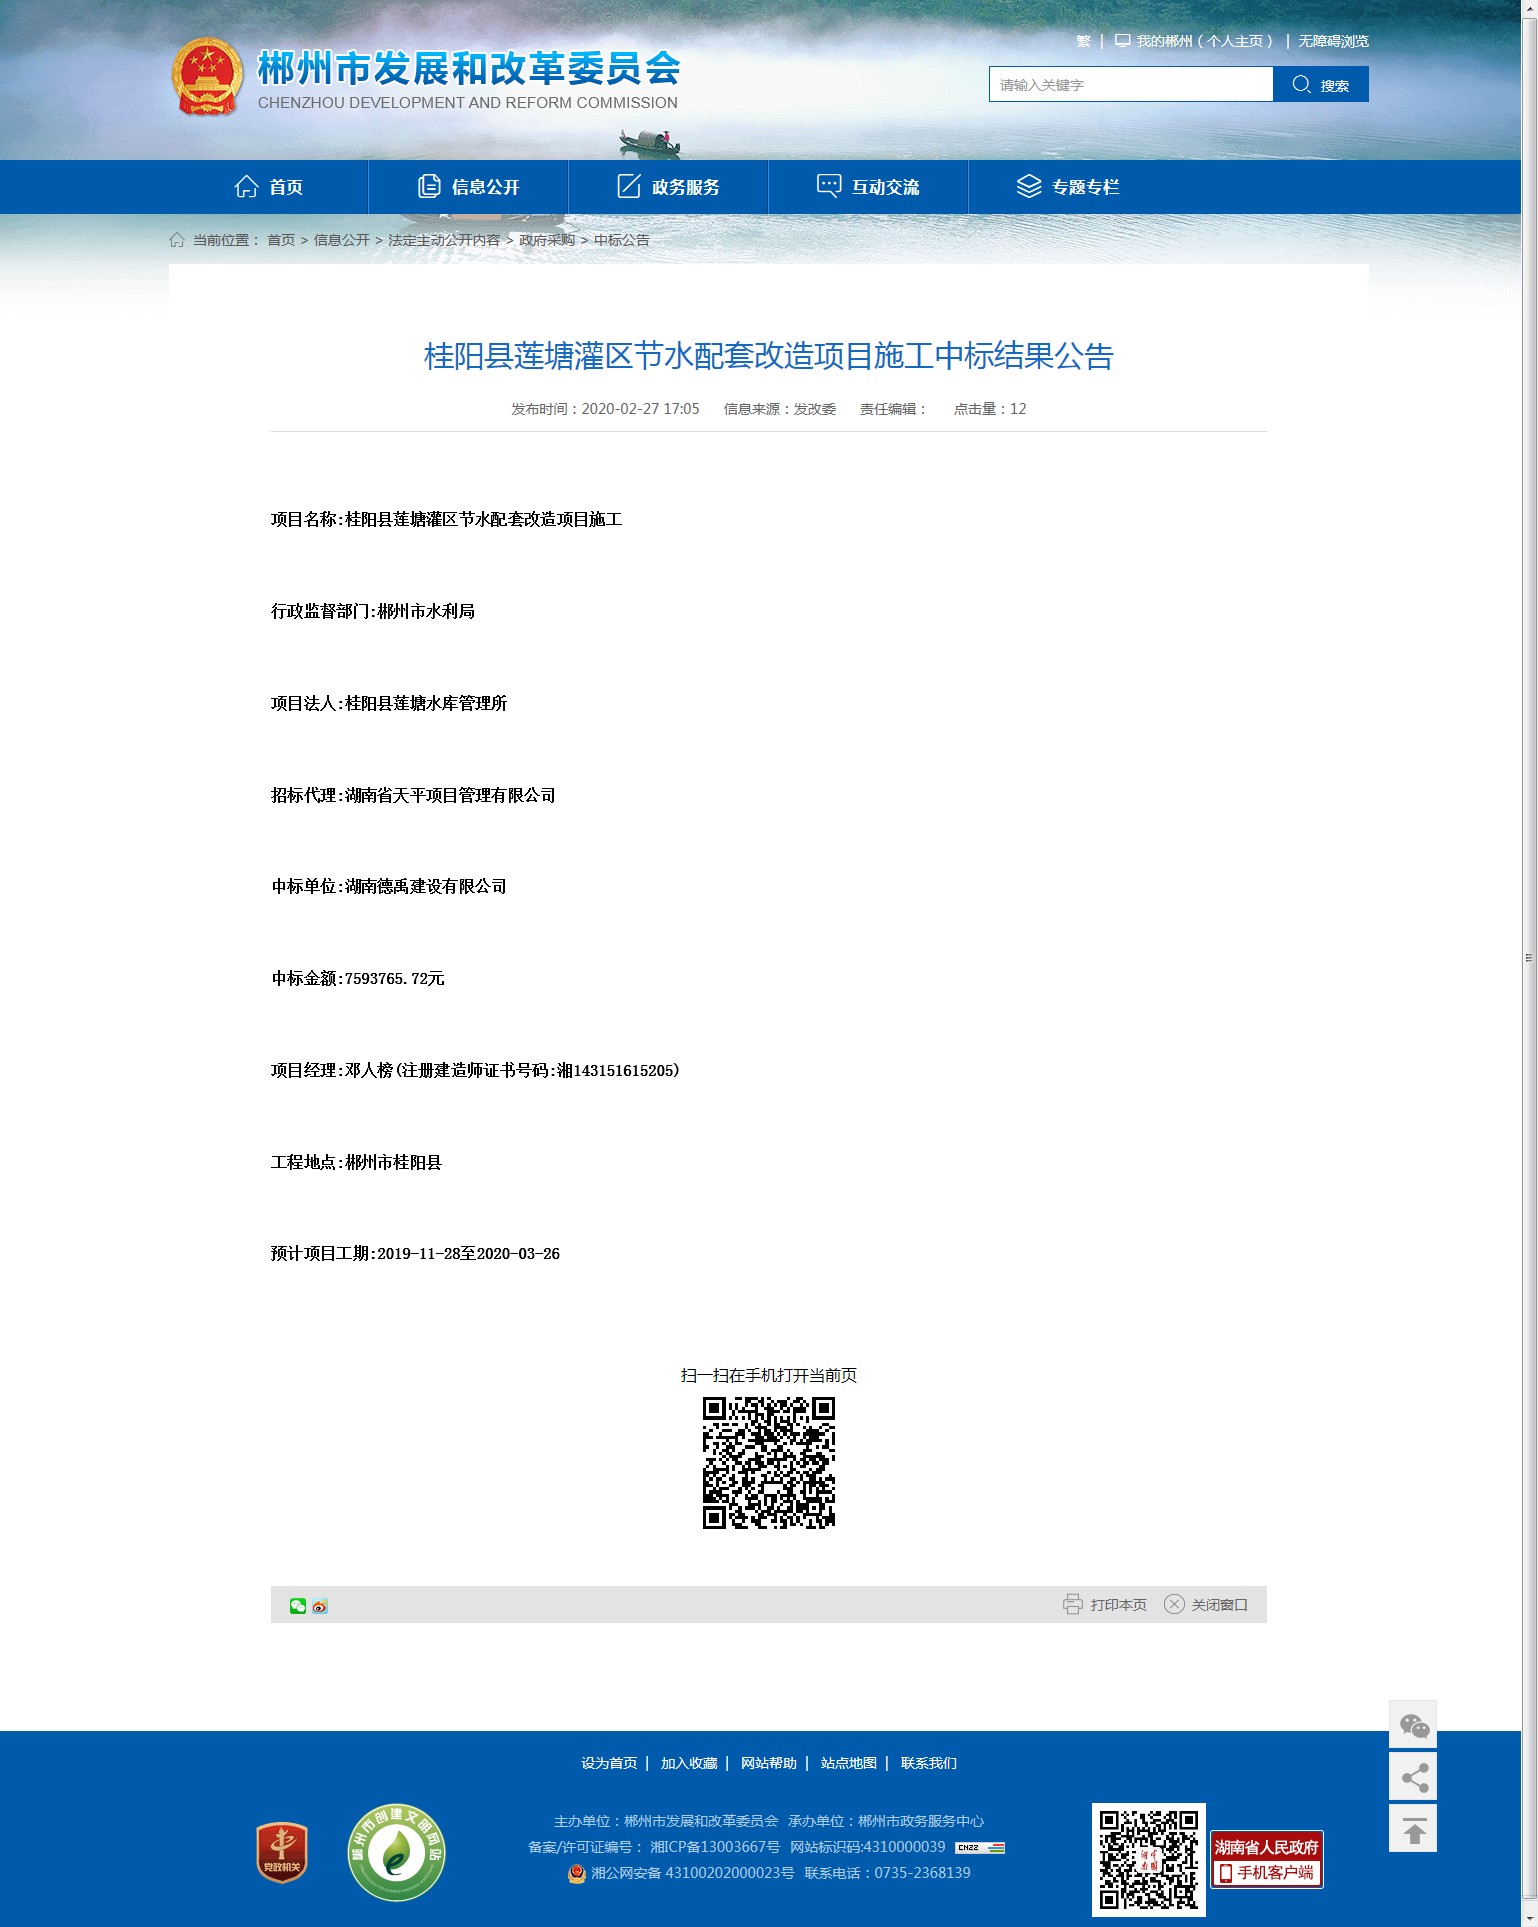Click the floating back-to-top arrow button
This screenshot has height=1927, width=1538.
tap(1413, 1829)
